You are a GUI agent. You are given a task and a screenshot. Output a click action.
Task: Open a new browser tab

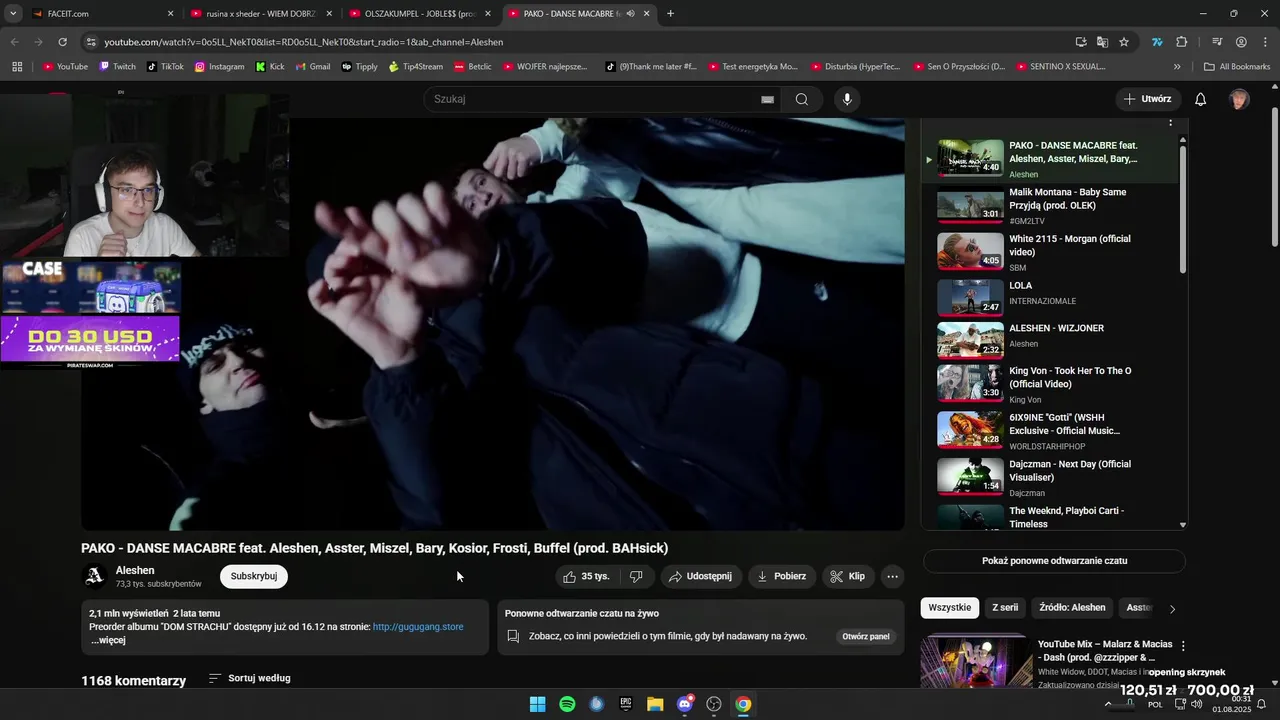pyautogui.click(x=670, y=14)
